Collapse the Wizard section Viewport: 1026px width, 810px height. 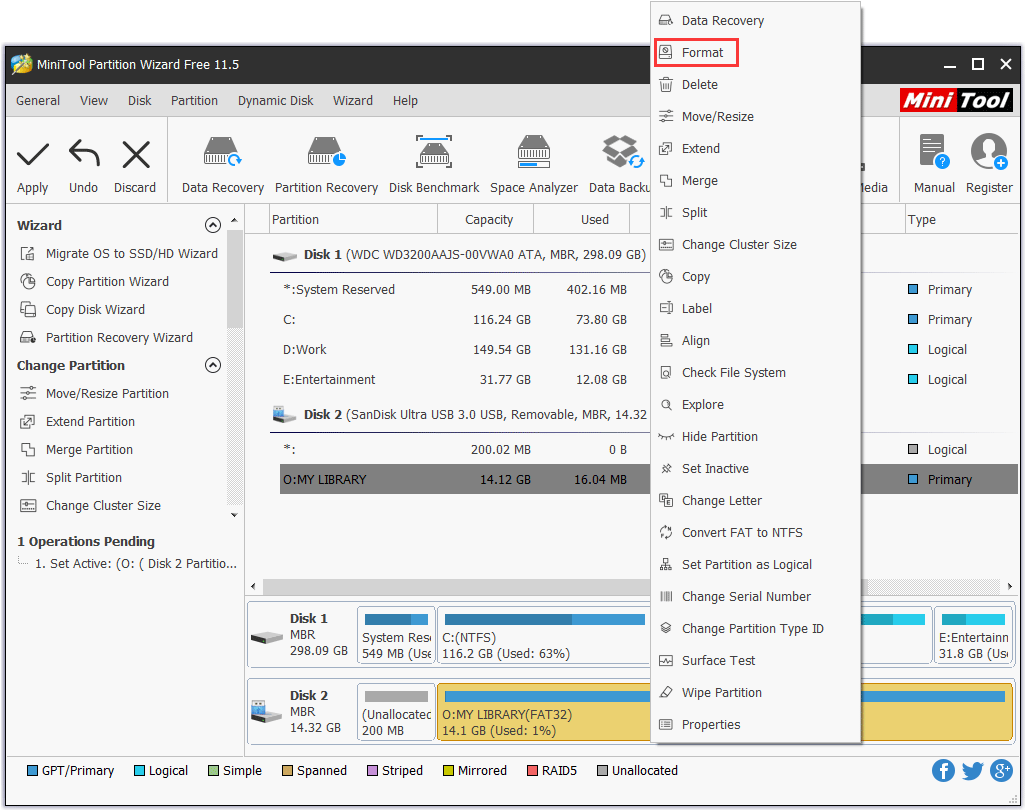[213, 226]
